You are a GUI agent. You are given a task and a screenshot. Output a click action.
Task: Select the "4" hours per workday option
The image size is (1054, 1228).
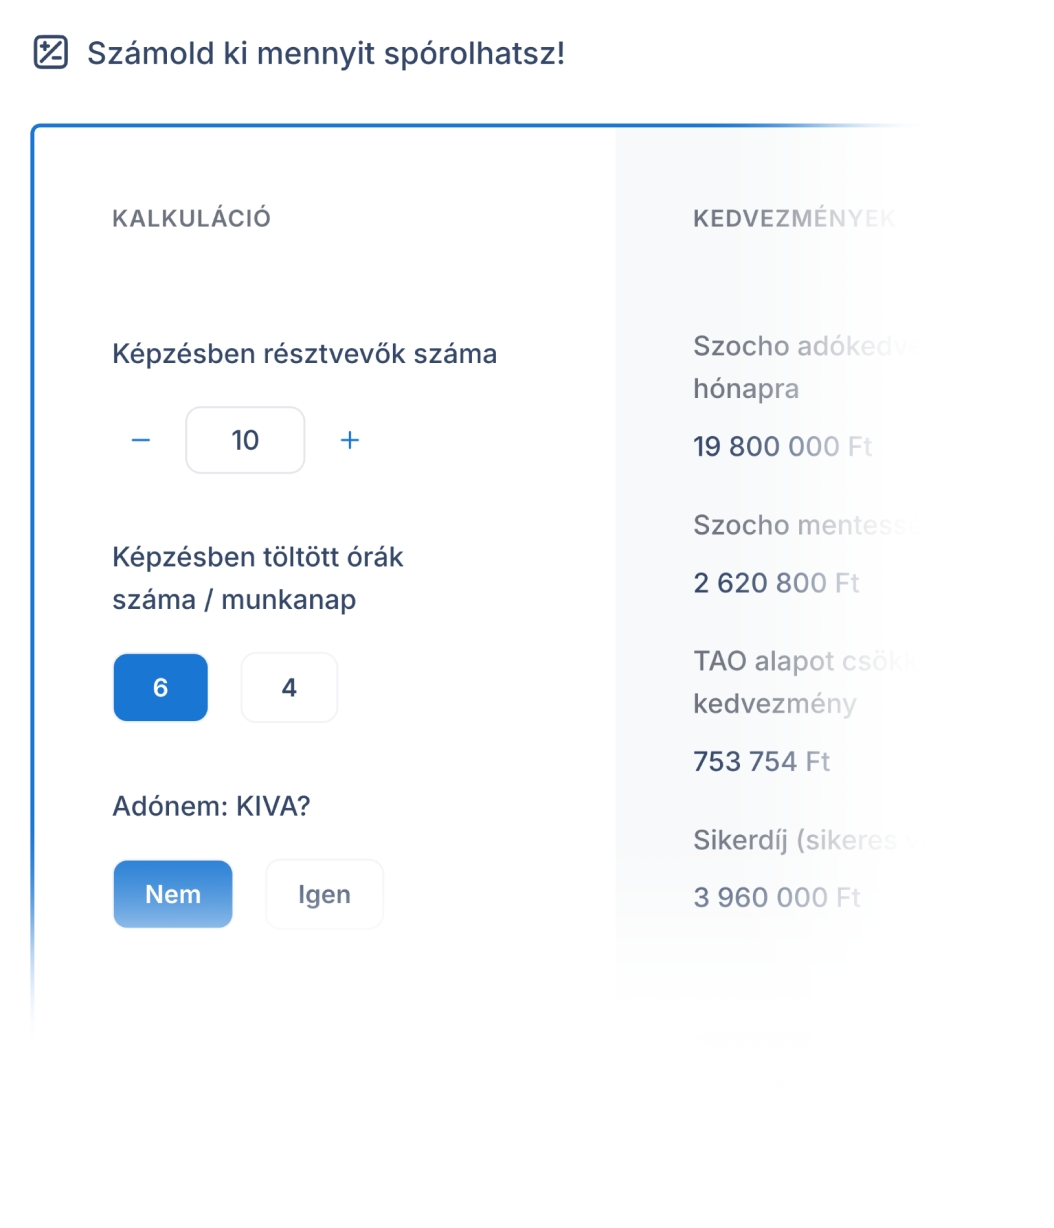288,687
